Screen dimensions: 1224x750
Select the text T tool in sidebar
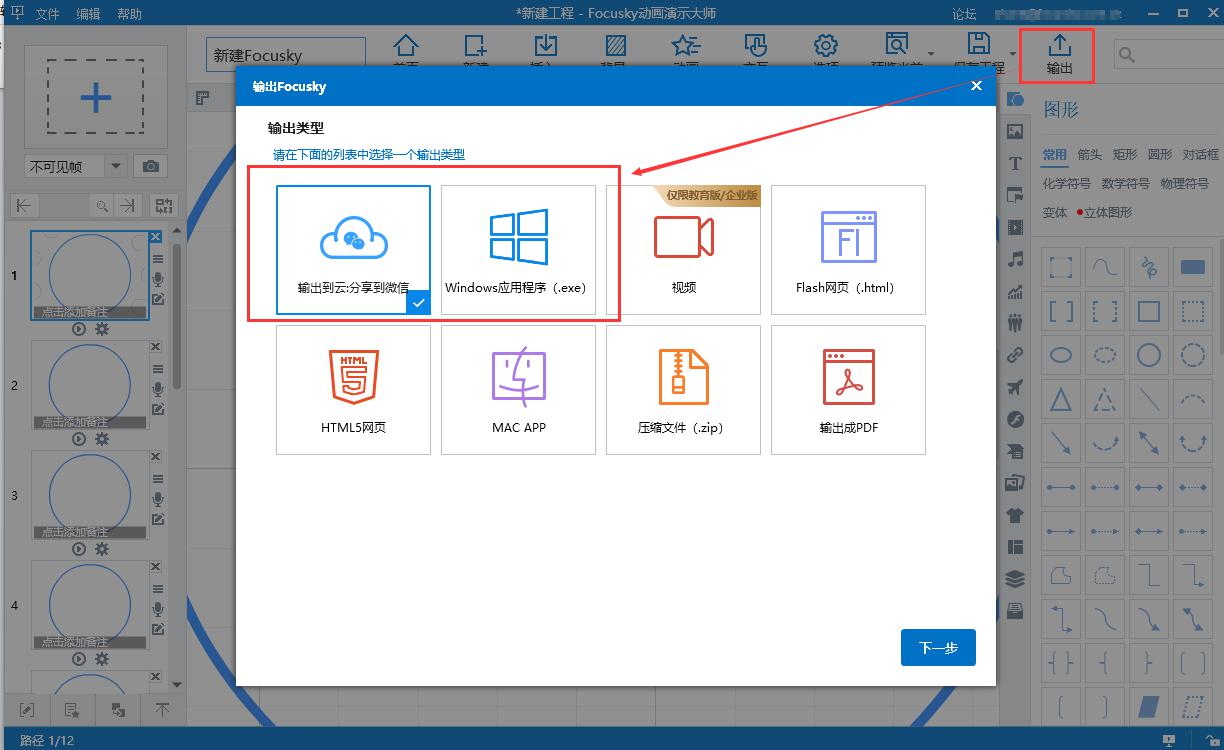1015,164
